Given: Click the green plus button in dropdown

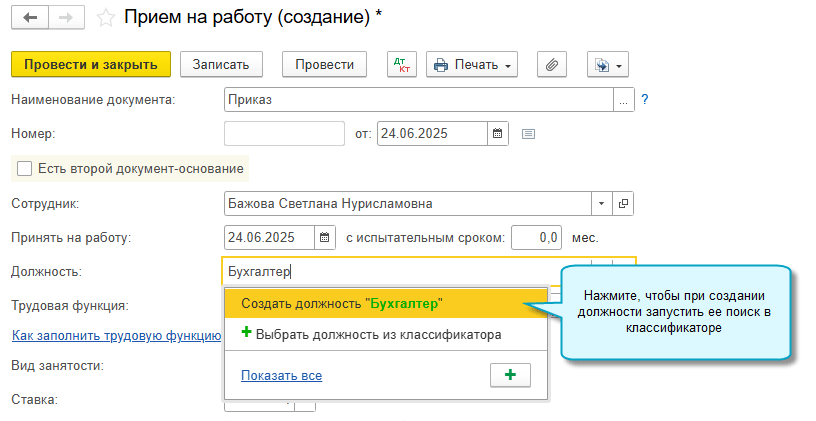Looking at the screenshot, I should (510, 375).
